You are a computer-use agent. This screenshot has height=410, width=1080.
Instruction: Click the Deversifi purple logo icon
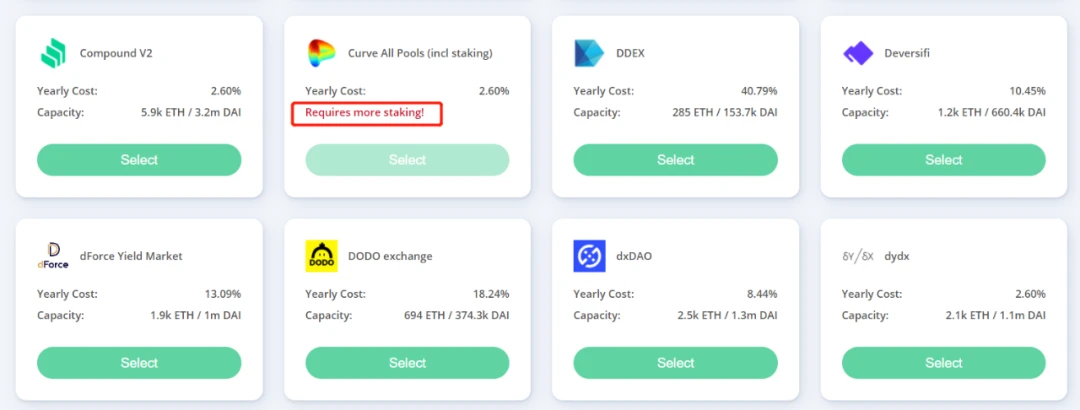858,53
